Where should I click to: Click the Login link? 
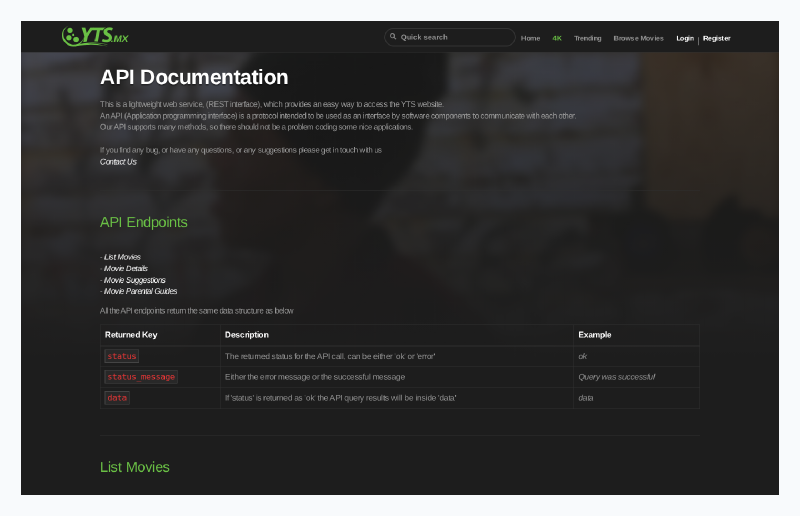click(684, 38)
